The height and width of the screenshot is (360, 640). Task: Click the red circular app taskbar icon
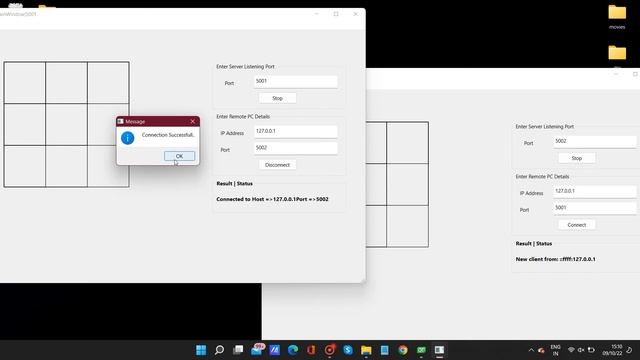pyautogui.click(x=330, y=350)
